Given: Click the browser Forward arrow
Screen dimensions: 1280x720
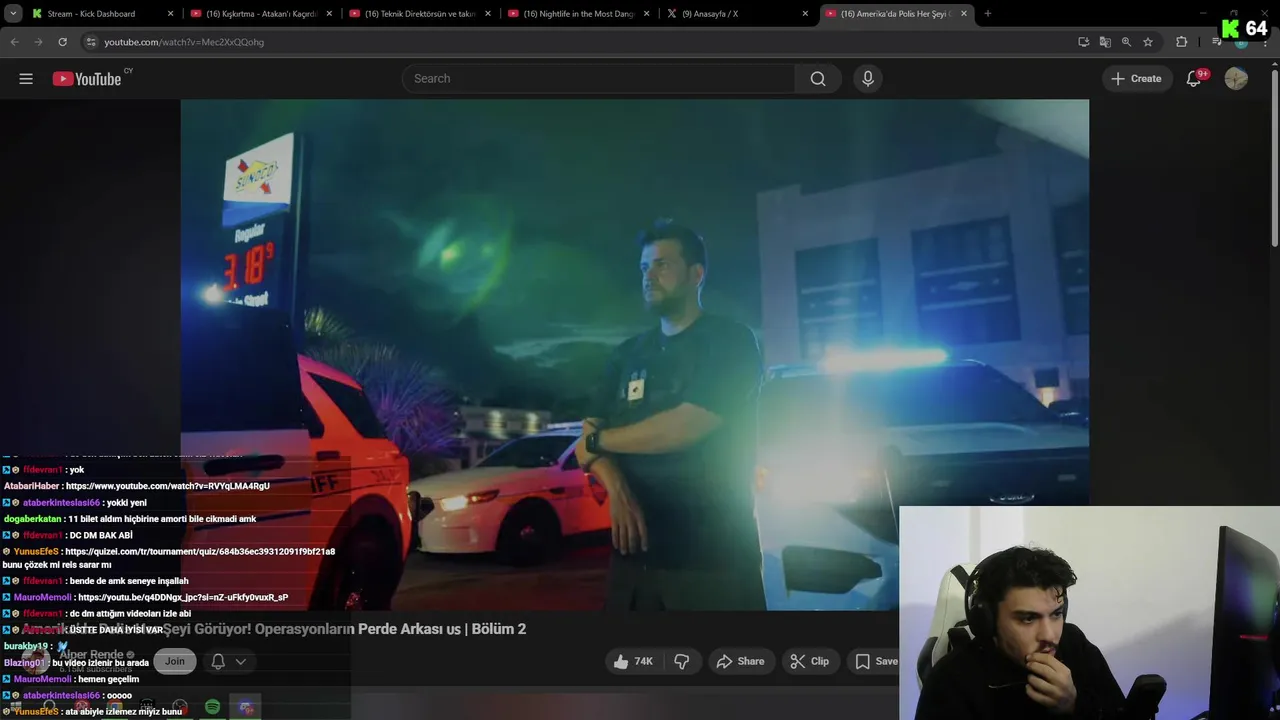Looking at the screenshot, I should point(38,42).
